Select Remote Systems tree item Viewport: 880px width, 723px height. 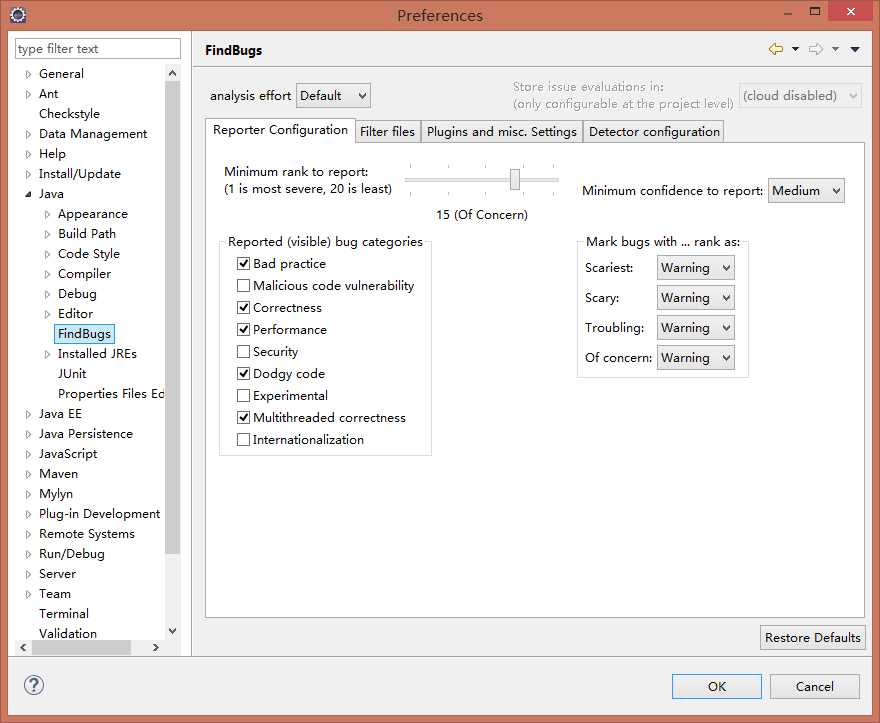[86, 534]
